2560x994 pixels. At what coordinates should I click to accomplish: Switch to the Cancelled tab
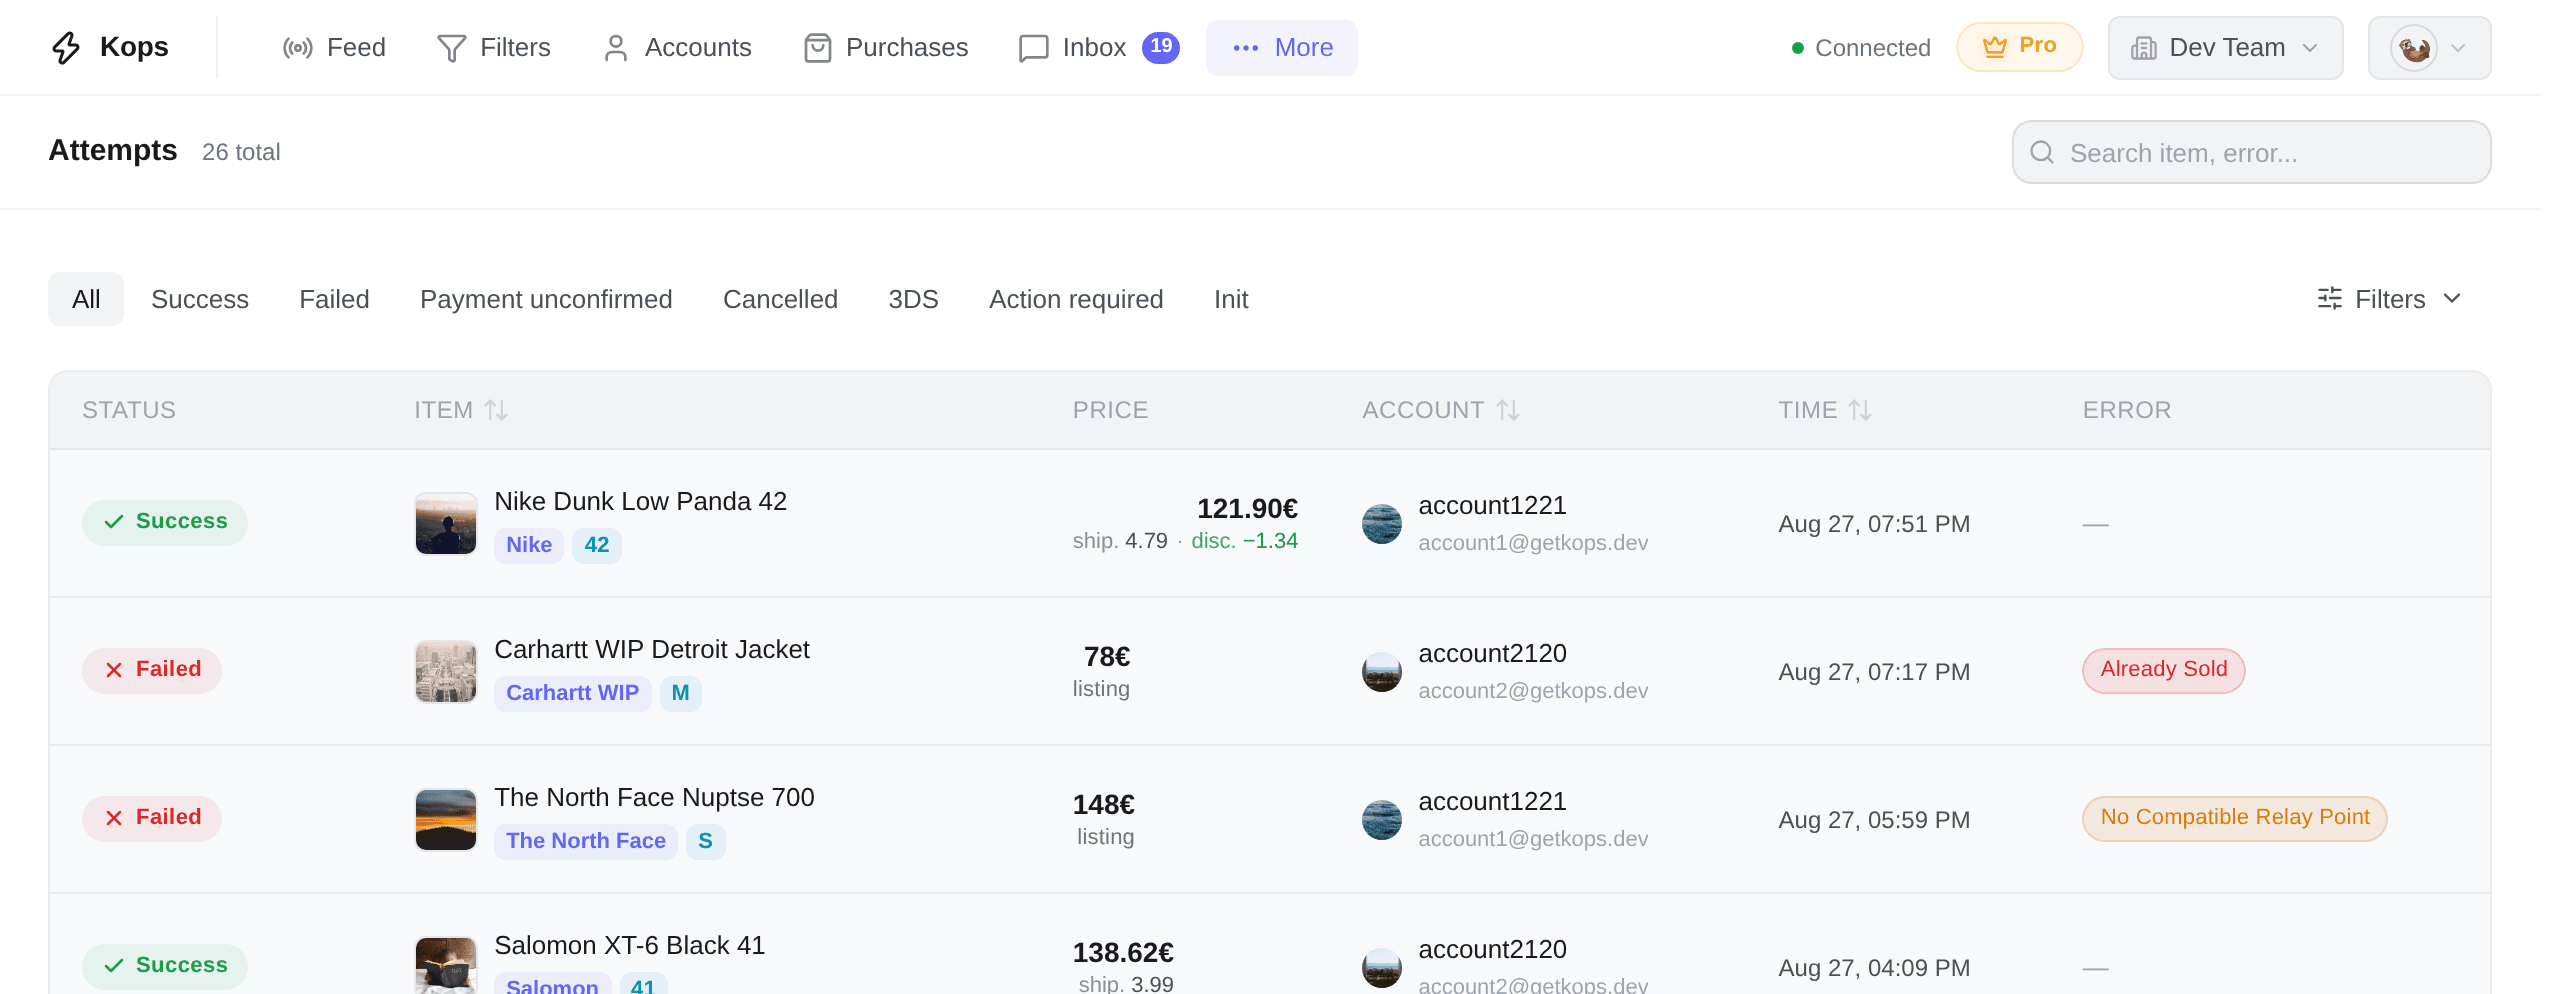click(780, 299)
